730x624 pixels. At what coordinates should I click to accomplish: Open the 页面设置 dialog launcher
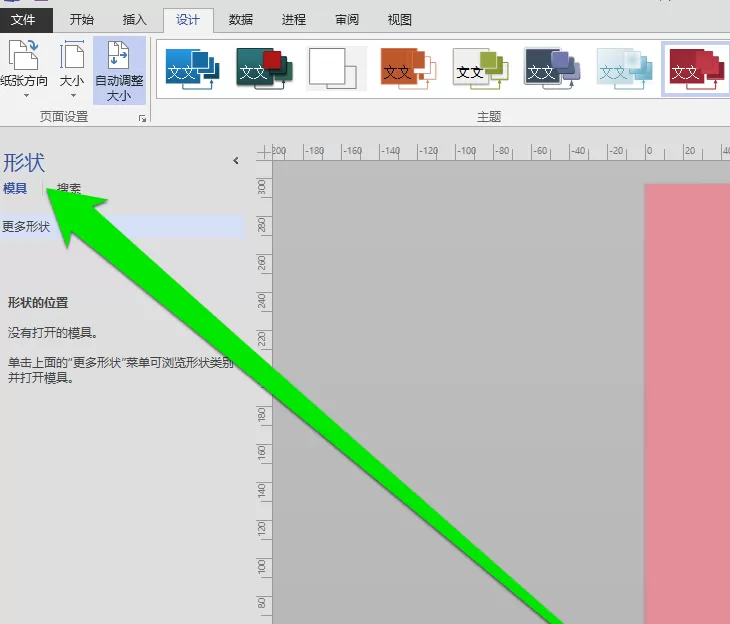coord(142,119)
